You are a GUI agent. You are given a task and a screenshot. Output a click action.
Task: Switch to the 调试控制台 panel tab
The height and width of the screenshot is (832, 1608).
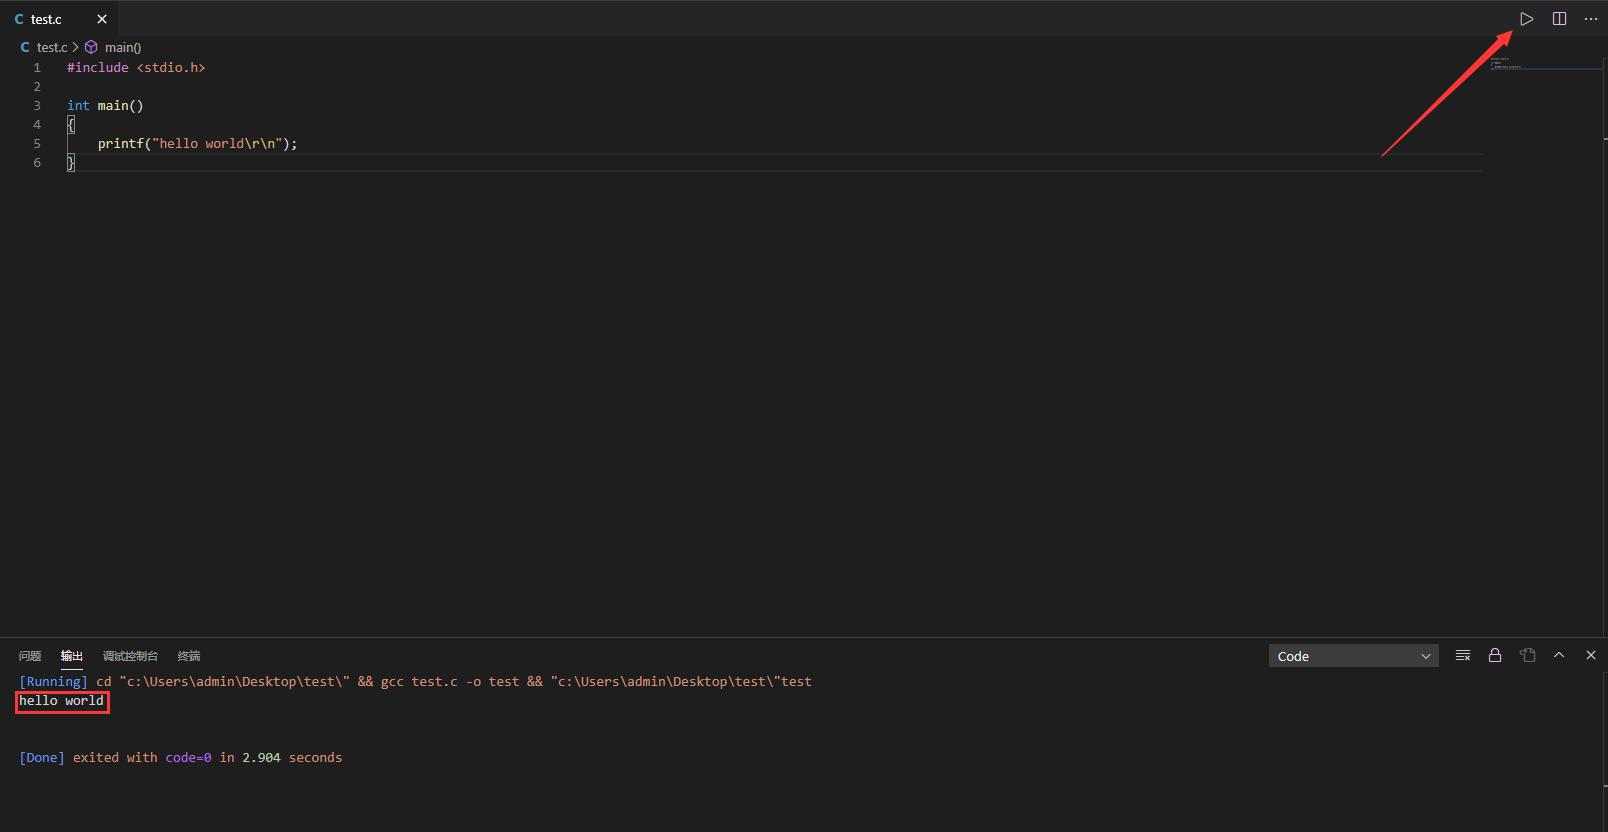[130, 656]
